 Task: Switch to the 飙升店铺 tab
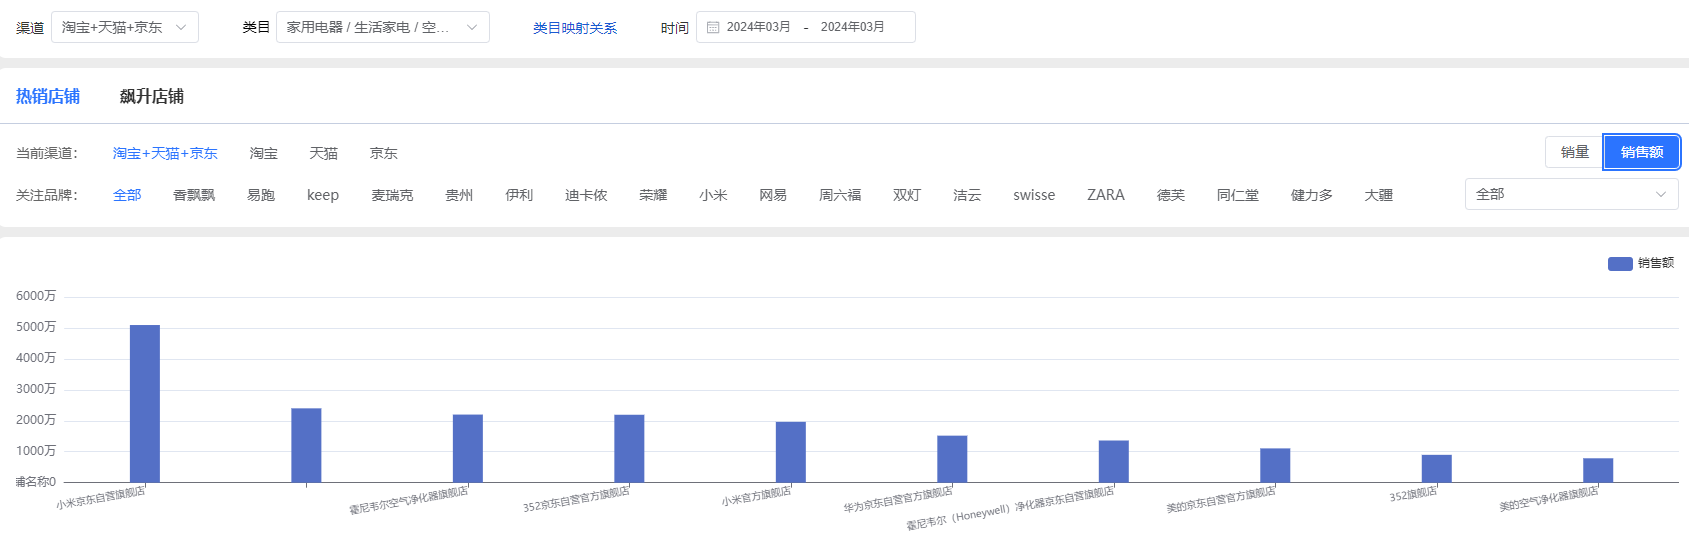click(x=152, y=96)
